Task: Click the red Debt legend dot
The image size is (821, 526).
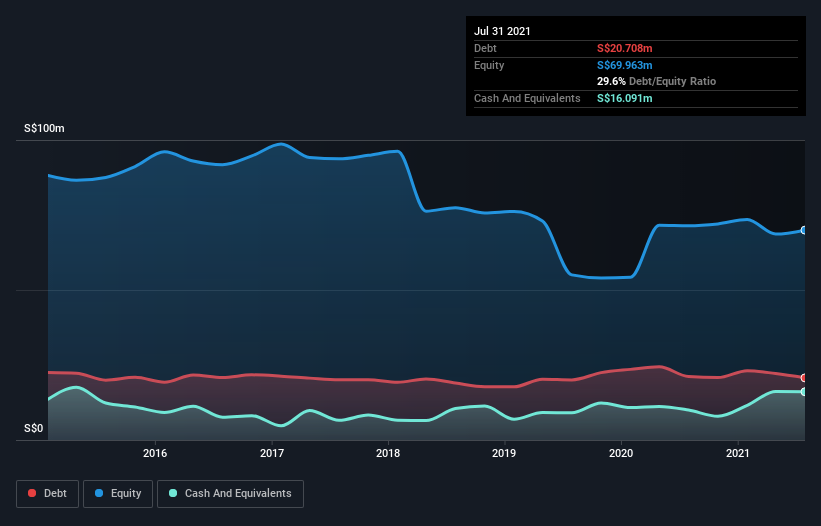Action: (x=32, y=493)
